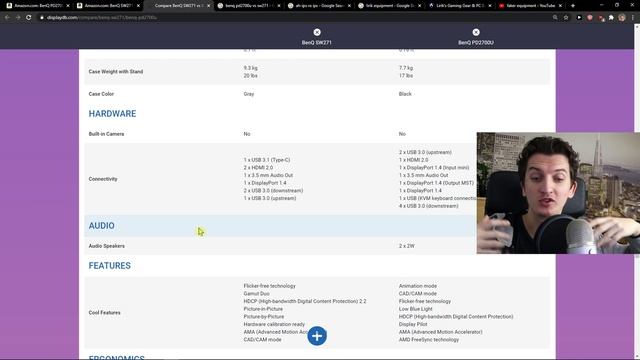Click the FEATURES section heading

[x=110, y=266]
